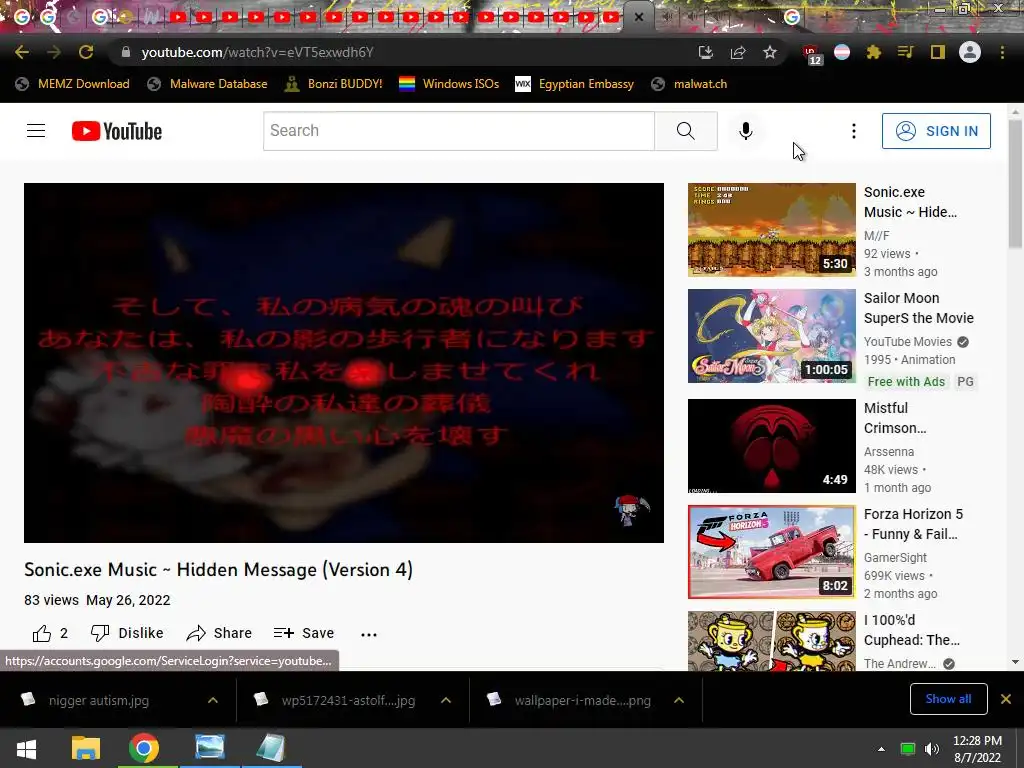Click Show all downloads

coord(948,699)
